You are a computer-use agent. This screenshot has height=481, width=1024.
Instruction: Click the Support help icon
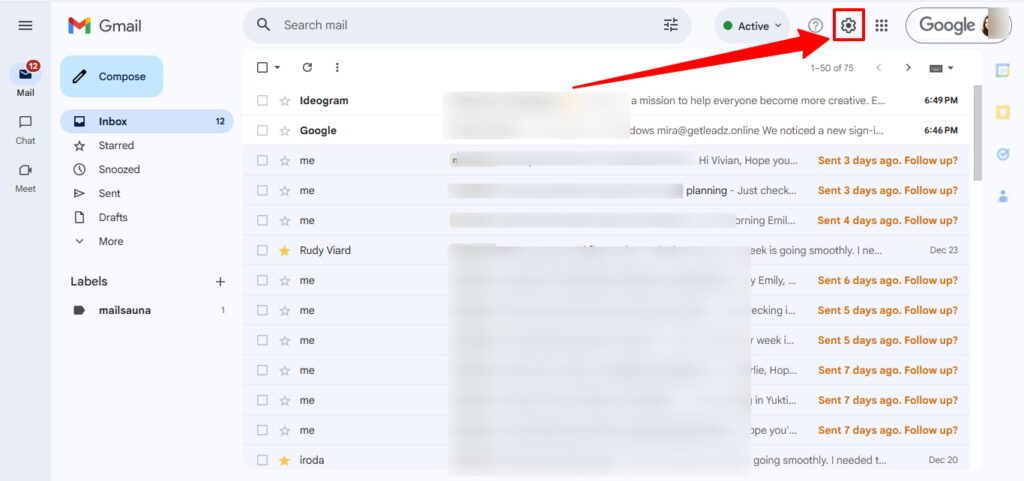pos(815,26)
